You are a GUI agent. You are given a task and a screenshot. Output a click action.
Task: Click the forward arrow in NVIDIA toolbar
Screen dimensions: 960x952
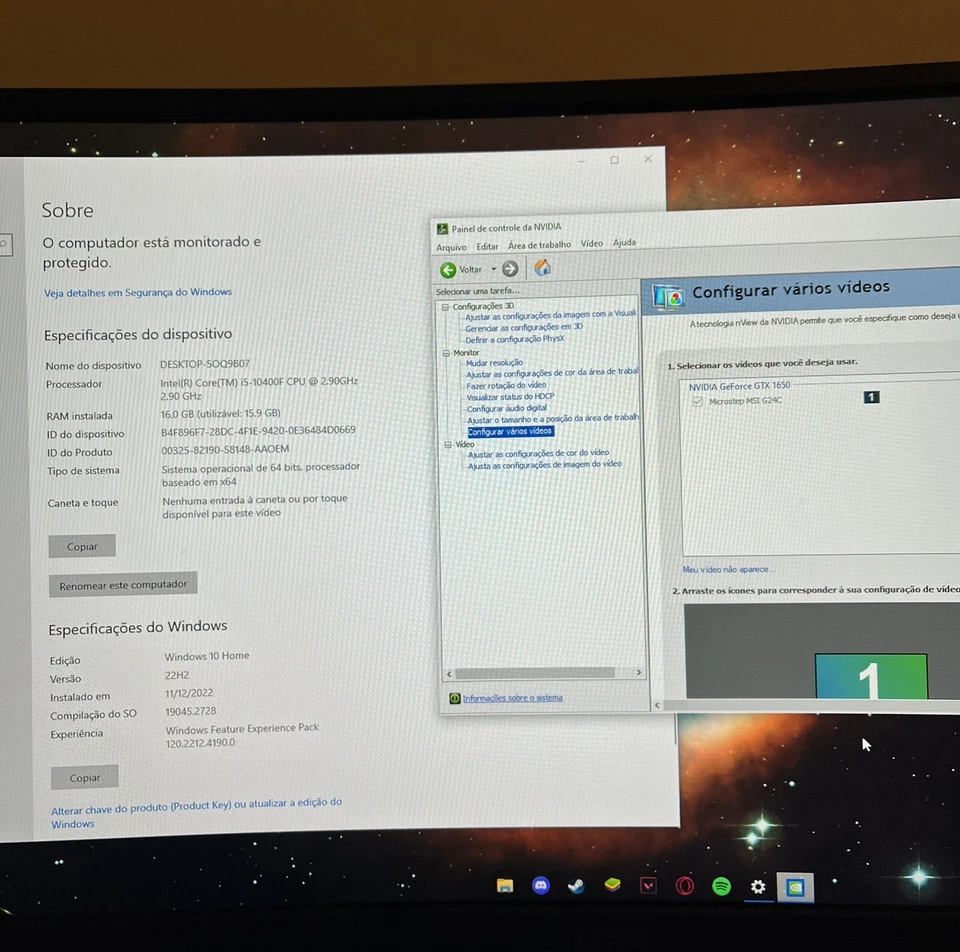(510, 269)
